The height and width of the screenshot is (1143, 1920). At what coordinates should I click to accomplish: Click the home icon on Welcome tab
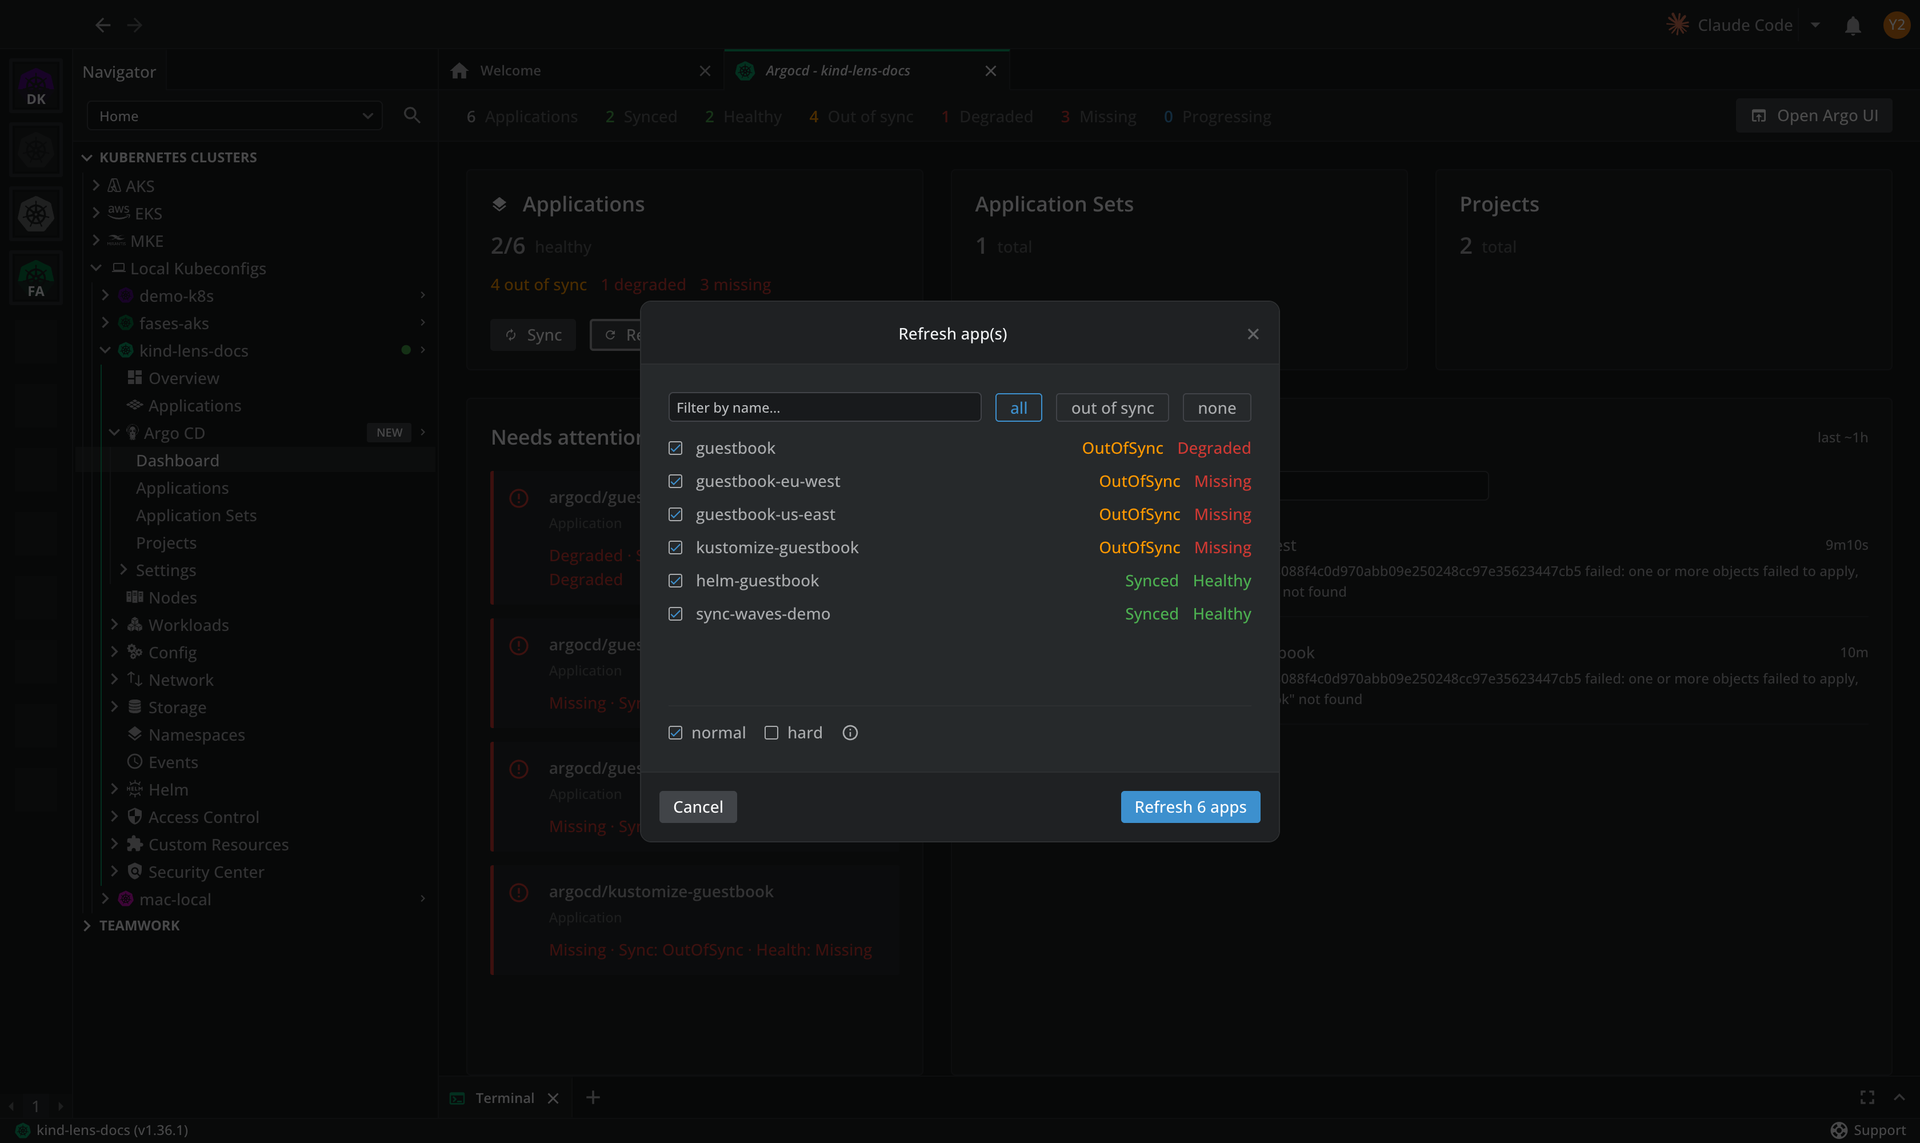click(x=460, y=71)
